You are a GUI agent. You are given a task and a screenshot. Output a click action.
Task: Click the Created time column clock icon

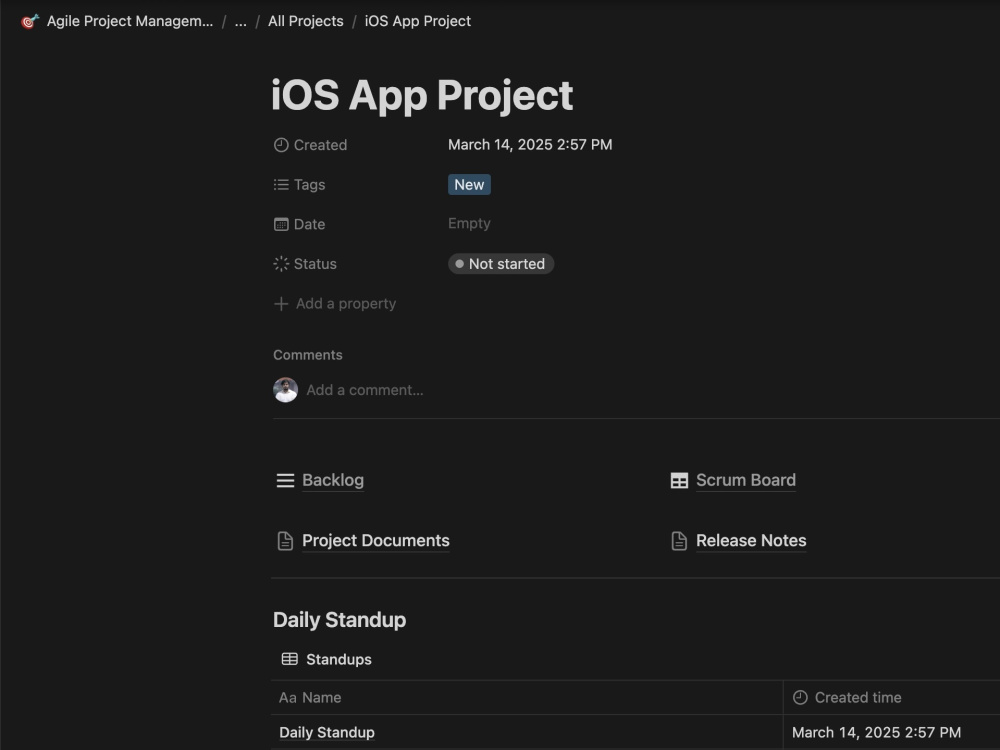coord(800,698)
